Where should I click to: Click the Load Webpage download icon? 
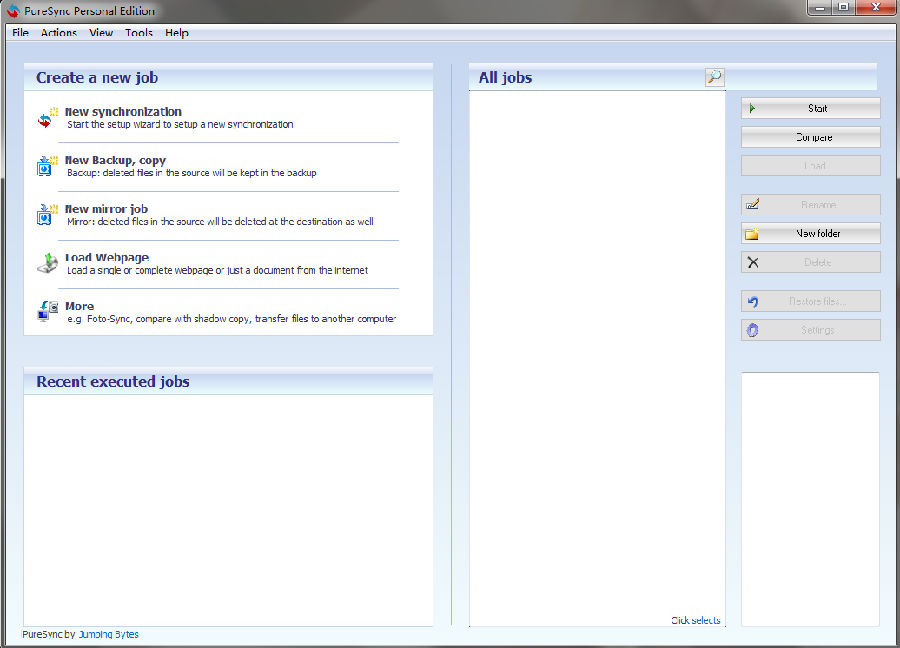[47, 263]
